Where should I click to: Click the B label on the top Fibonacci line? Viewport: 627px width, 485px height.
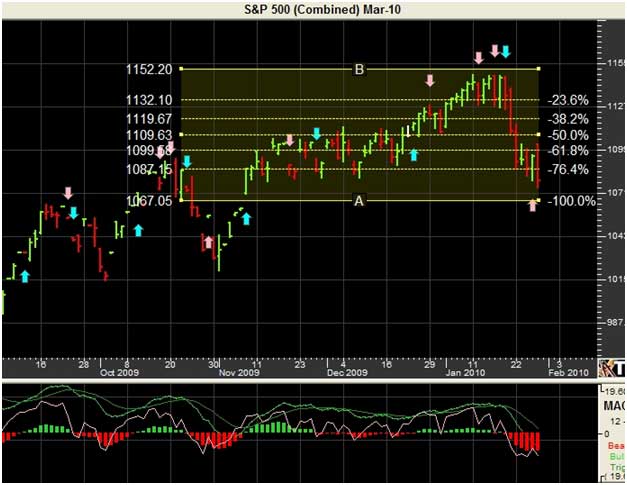(x=359, y=70)
